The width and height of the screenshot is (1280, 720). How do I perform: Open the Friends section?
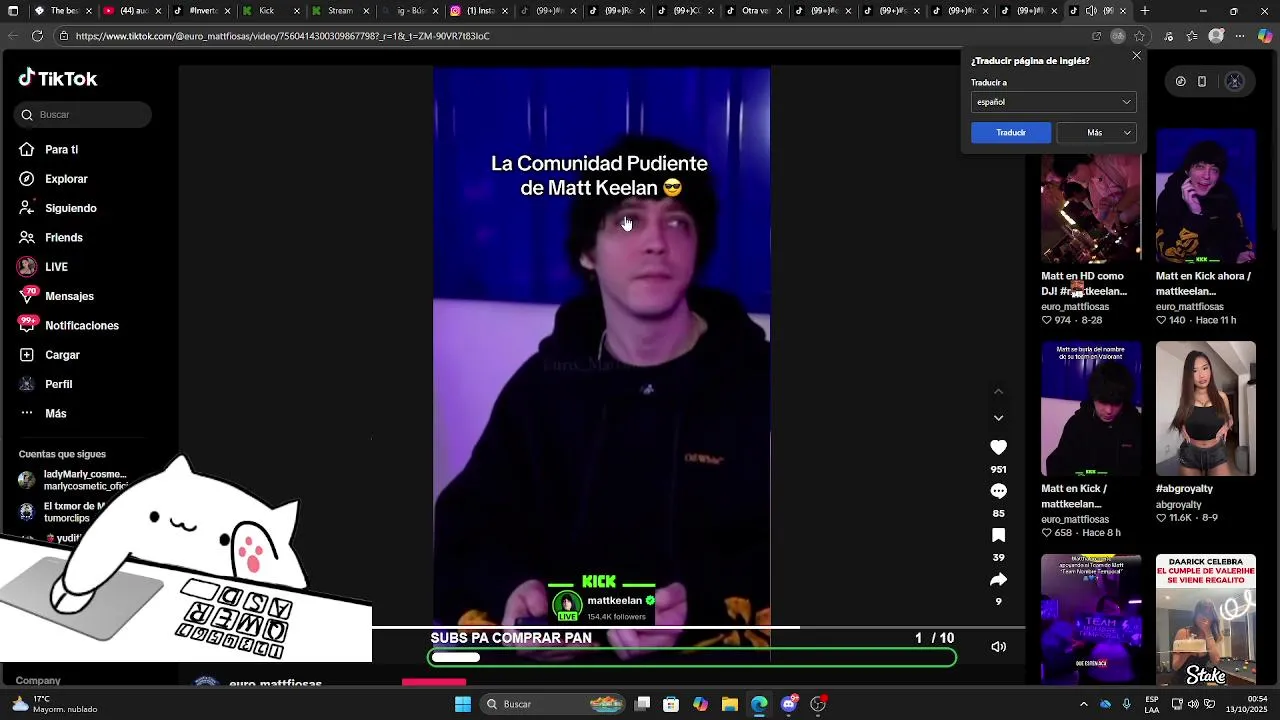pyautogui.click(x=63, y=238)
